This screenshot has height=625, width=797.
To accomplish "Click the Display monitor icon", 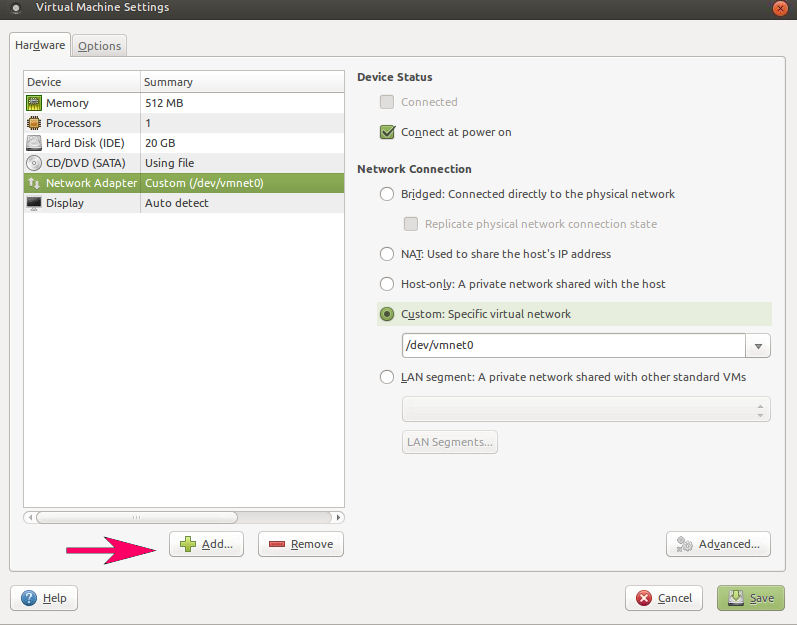I will (x=34, y=203).
